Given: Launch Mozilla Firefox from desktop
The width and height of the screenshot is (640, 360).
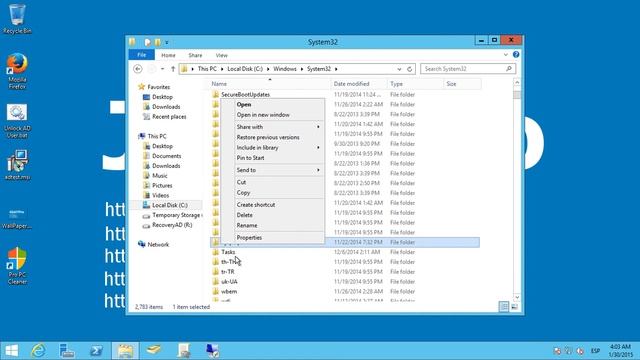Looking at the screenshot, I should coord(17,71).
